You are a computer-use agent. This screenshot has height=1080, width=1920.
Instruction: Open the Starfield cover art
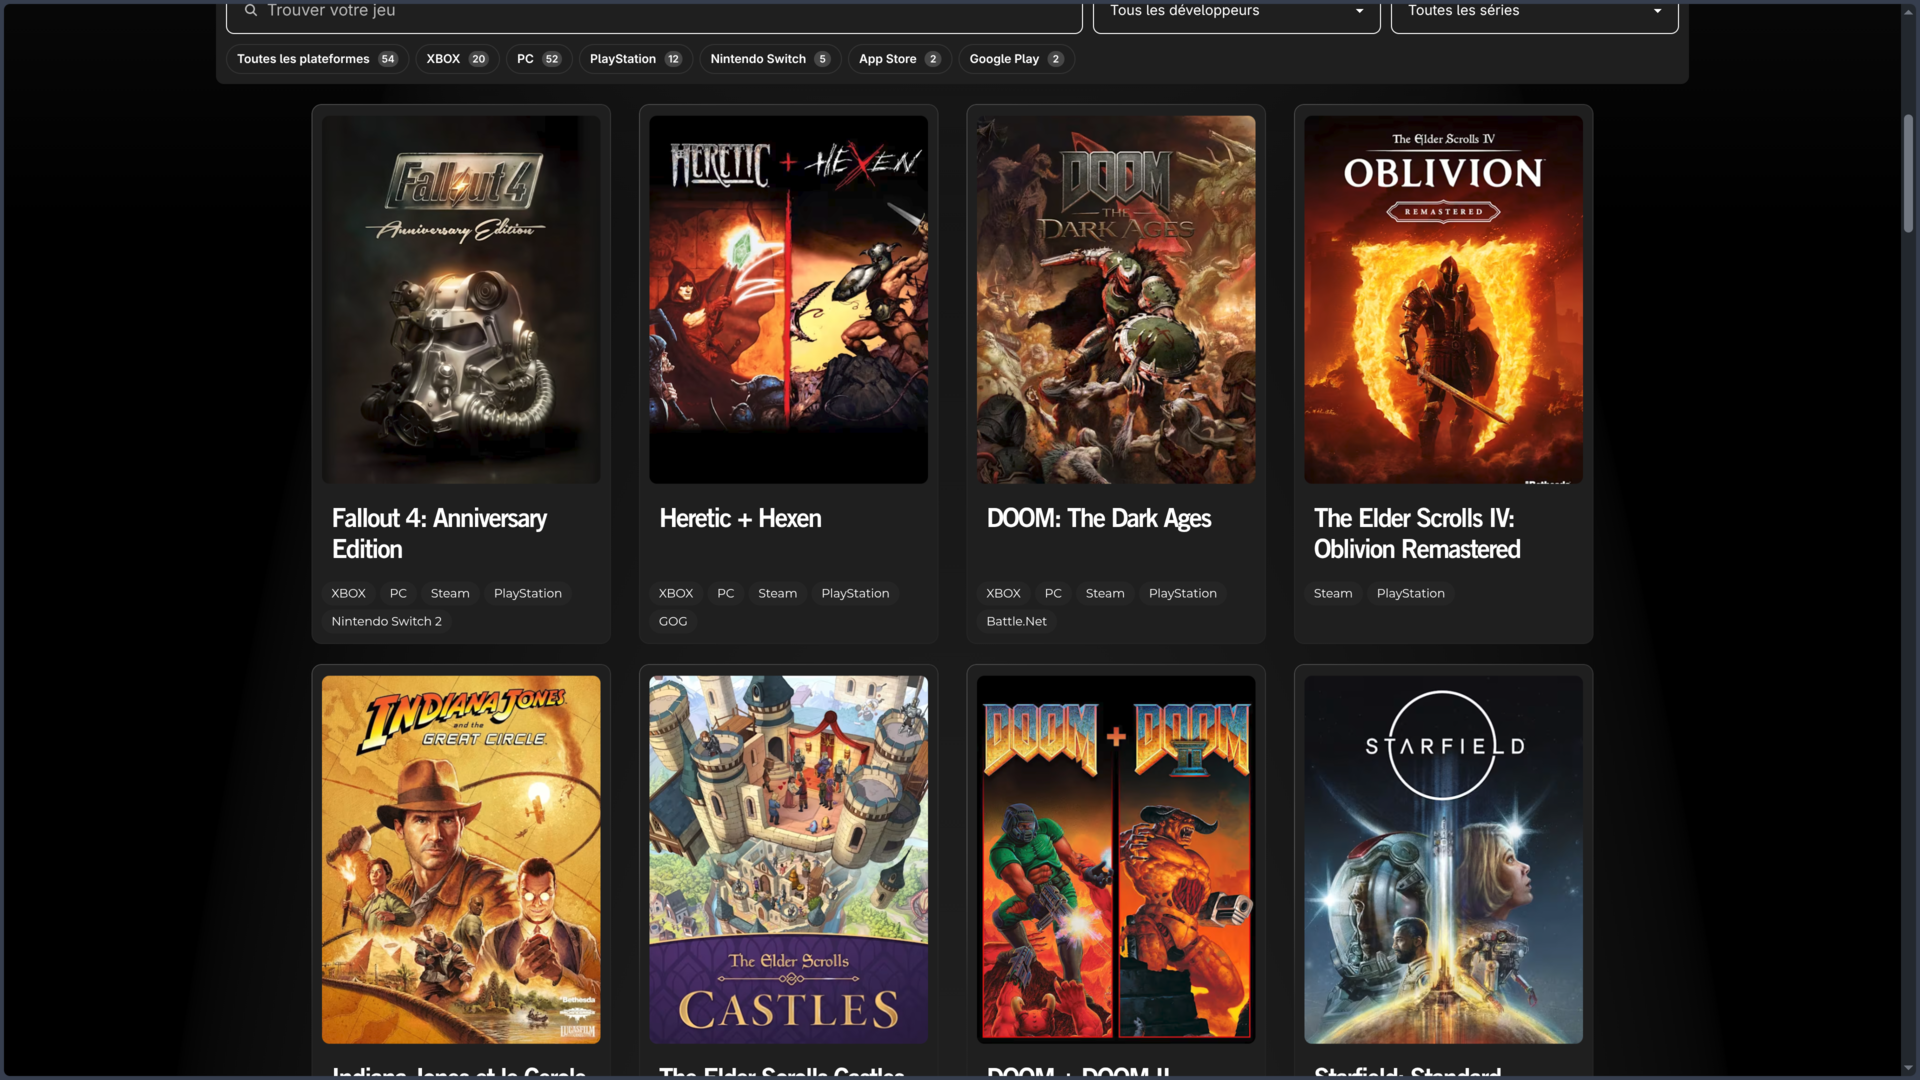(1443, 859)
